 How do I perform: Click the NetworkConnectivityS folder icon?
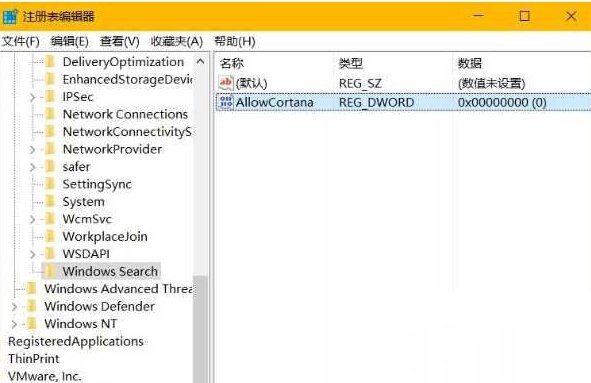pos(50,132)
